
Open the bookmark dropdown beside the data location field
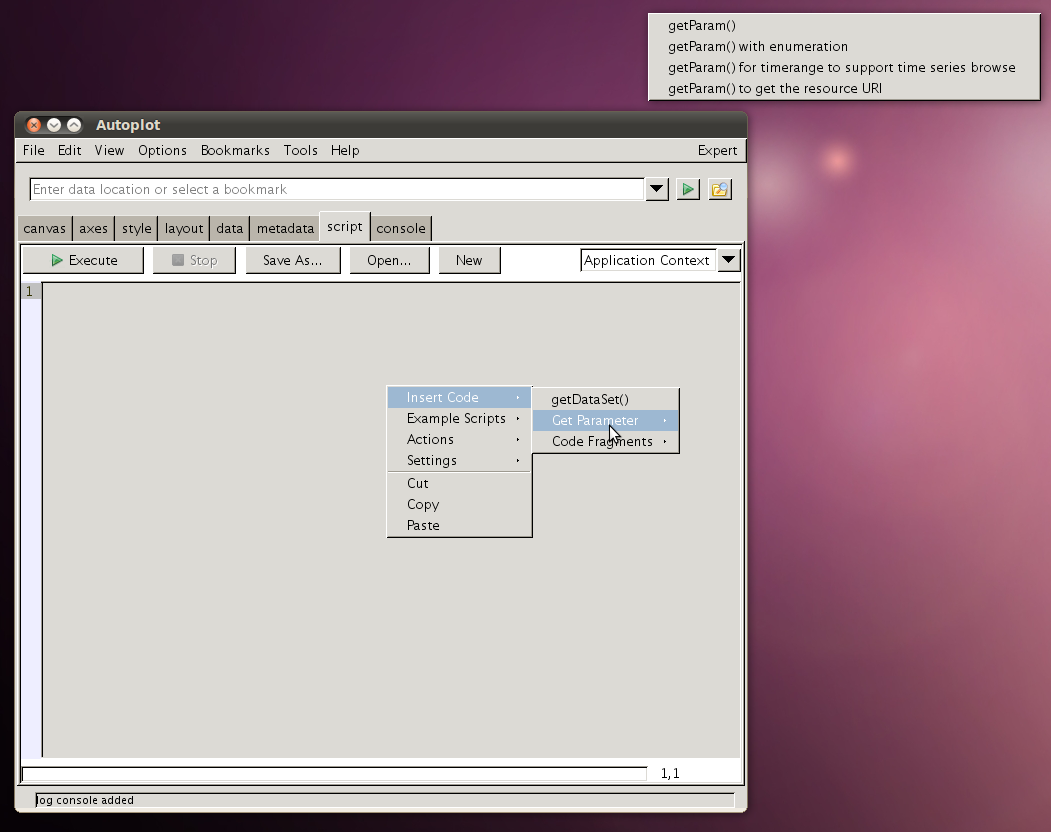click(657, 189)
